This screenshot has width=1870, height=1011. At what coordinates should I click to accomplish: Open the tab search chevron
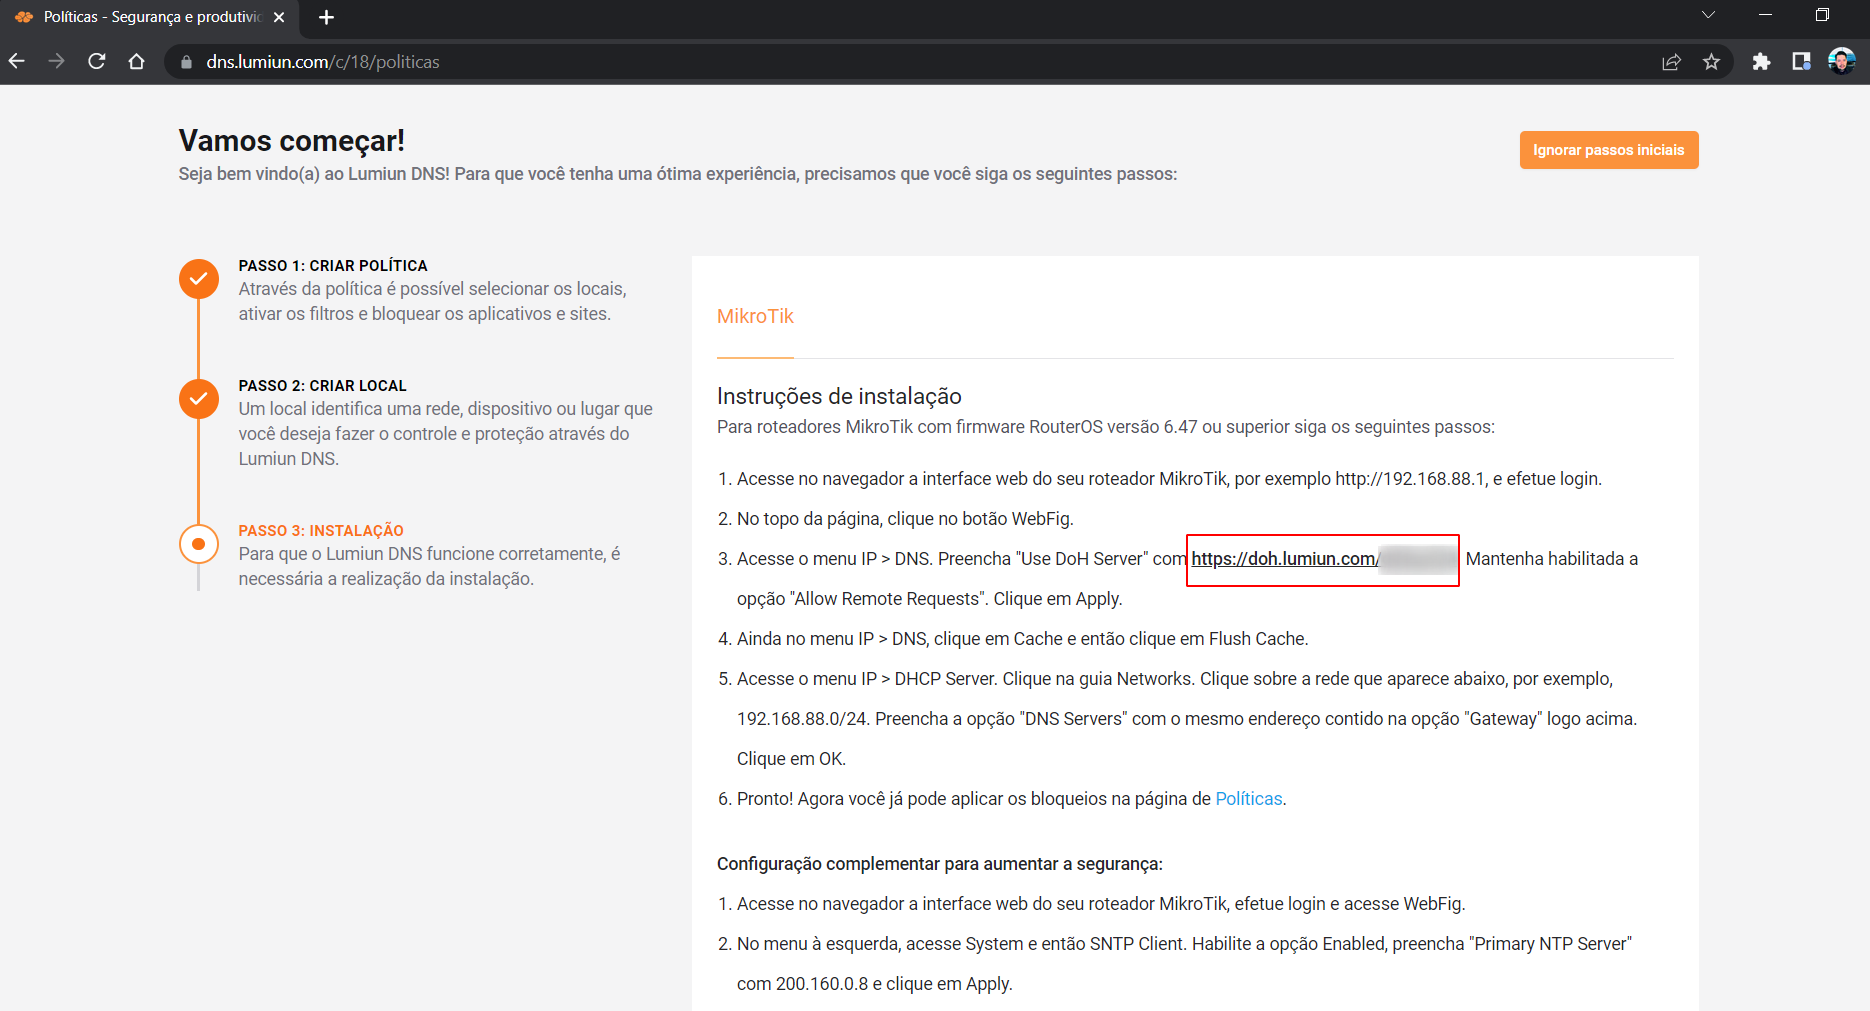click(1707, 15)
